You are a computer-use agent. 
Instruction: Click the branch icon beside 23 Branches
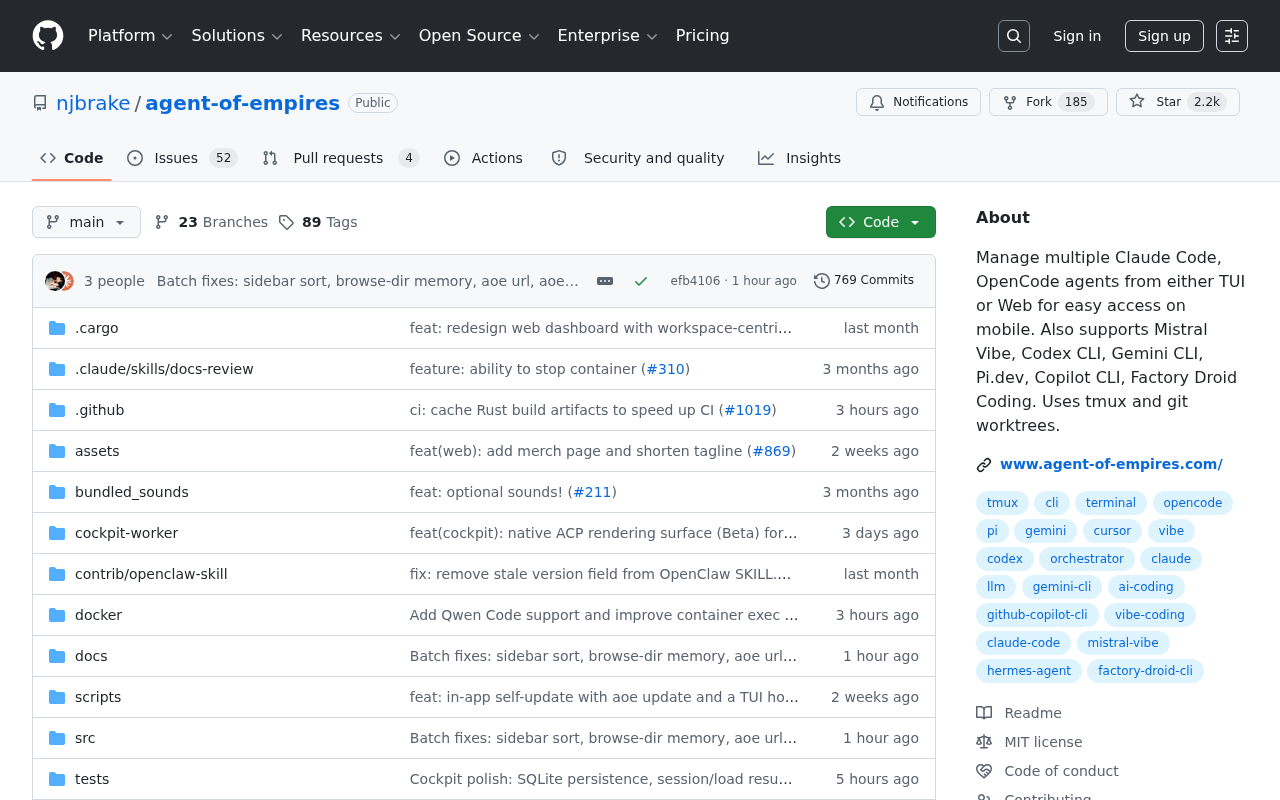point(162,222)
